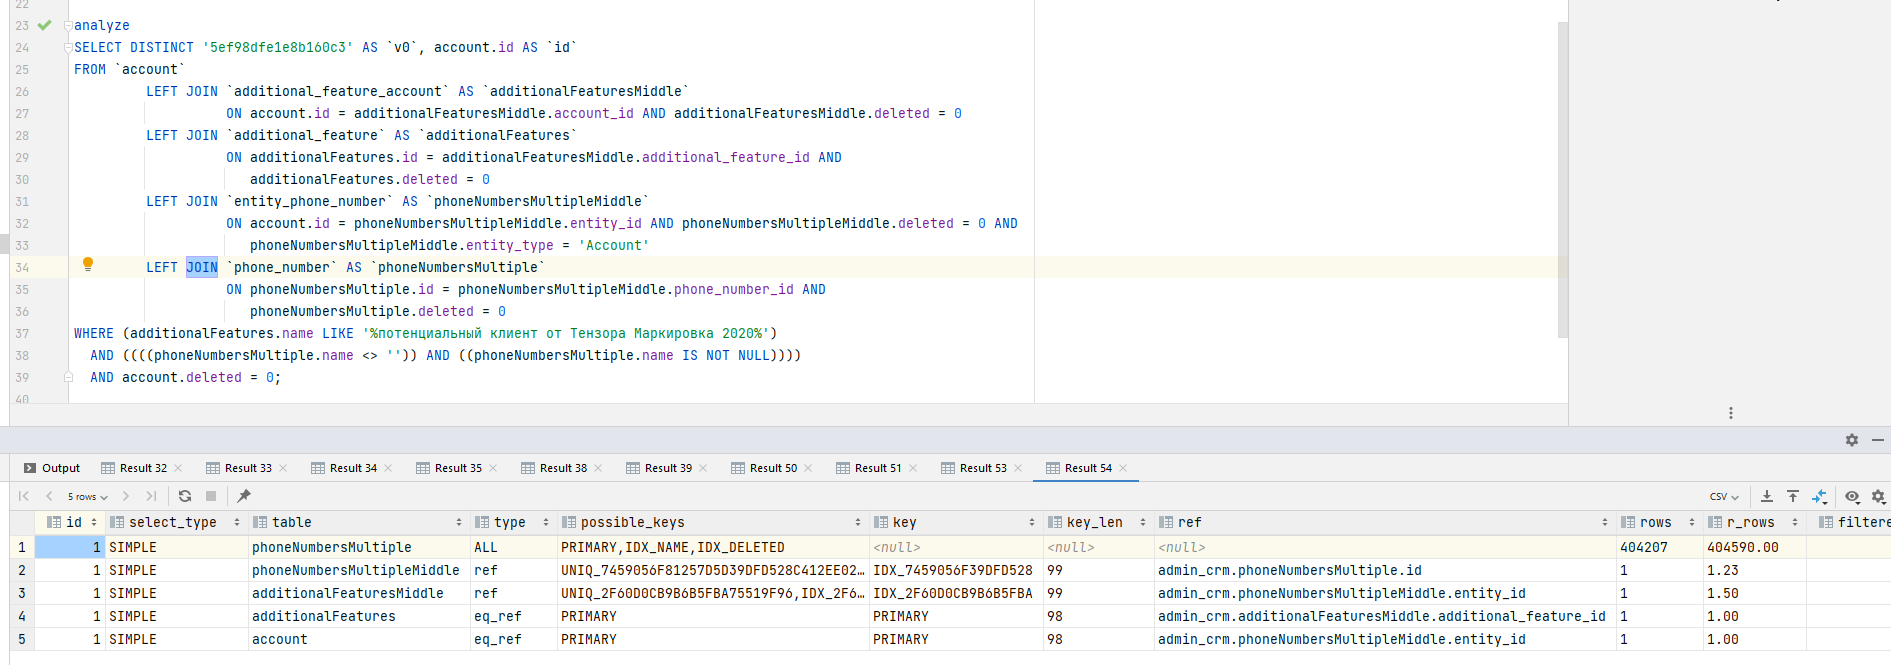Reload the result page with refresh icon

[x=185, y=496]
